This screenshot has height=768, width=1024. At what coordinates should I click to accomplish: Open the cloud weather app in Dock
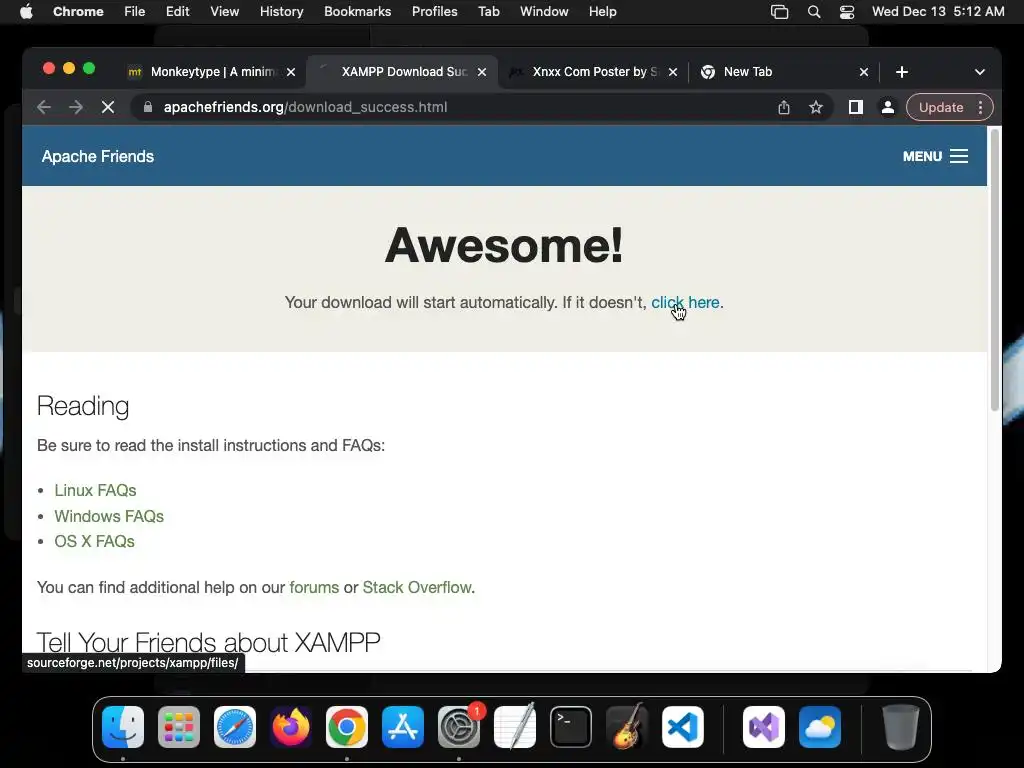point(820,727)
